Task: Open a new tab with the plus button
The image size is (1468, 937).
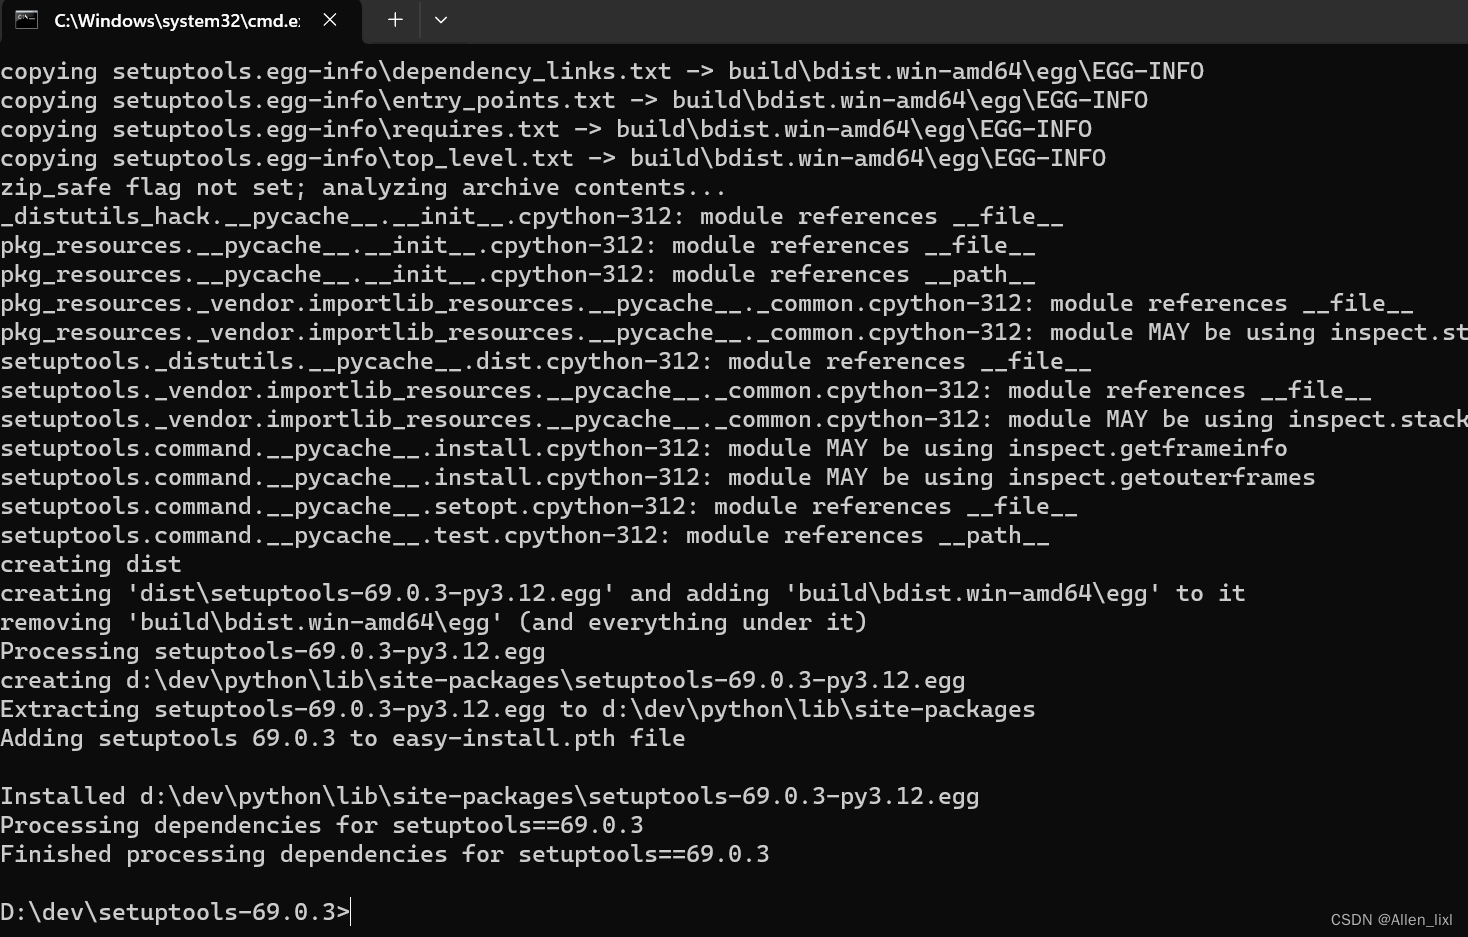Action: (394, 19)
